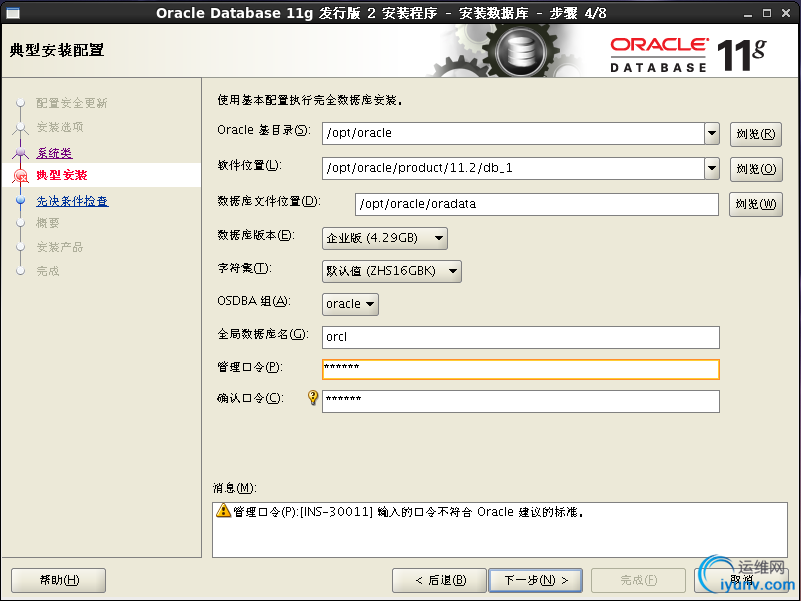
Task: Click 浏览(W) for database file location
Action: [x=756, y=204]
